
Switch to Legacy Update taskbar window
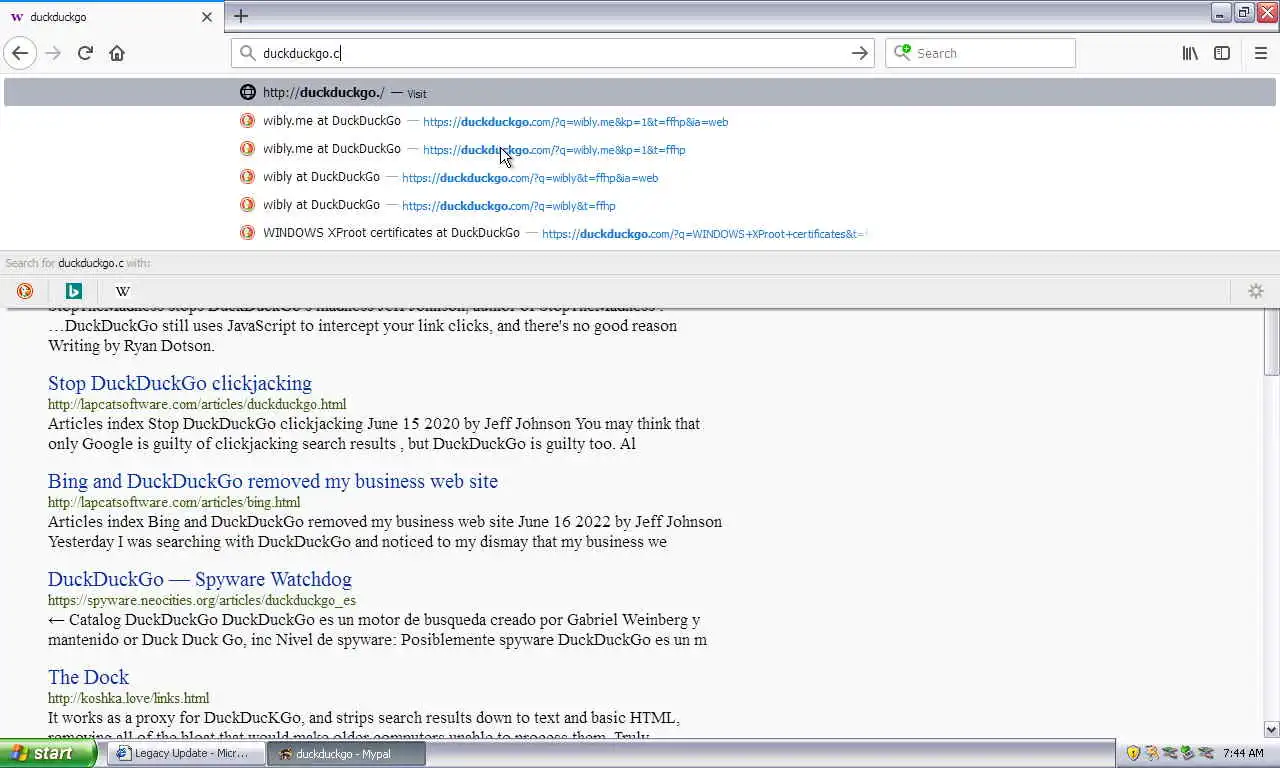(186, 753)
